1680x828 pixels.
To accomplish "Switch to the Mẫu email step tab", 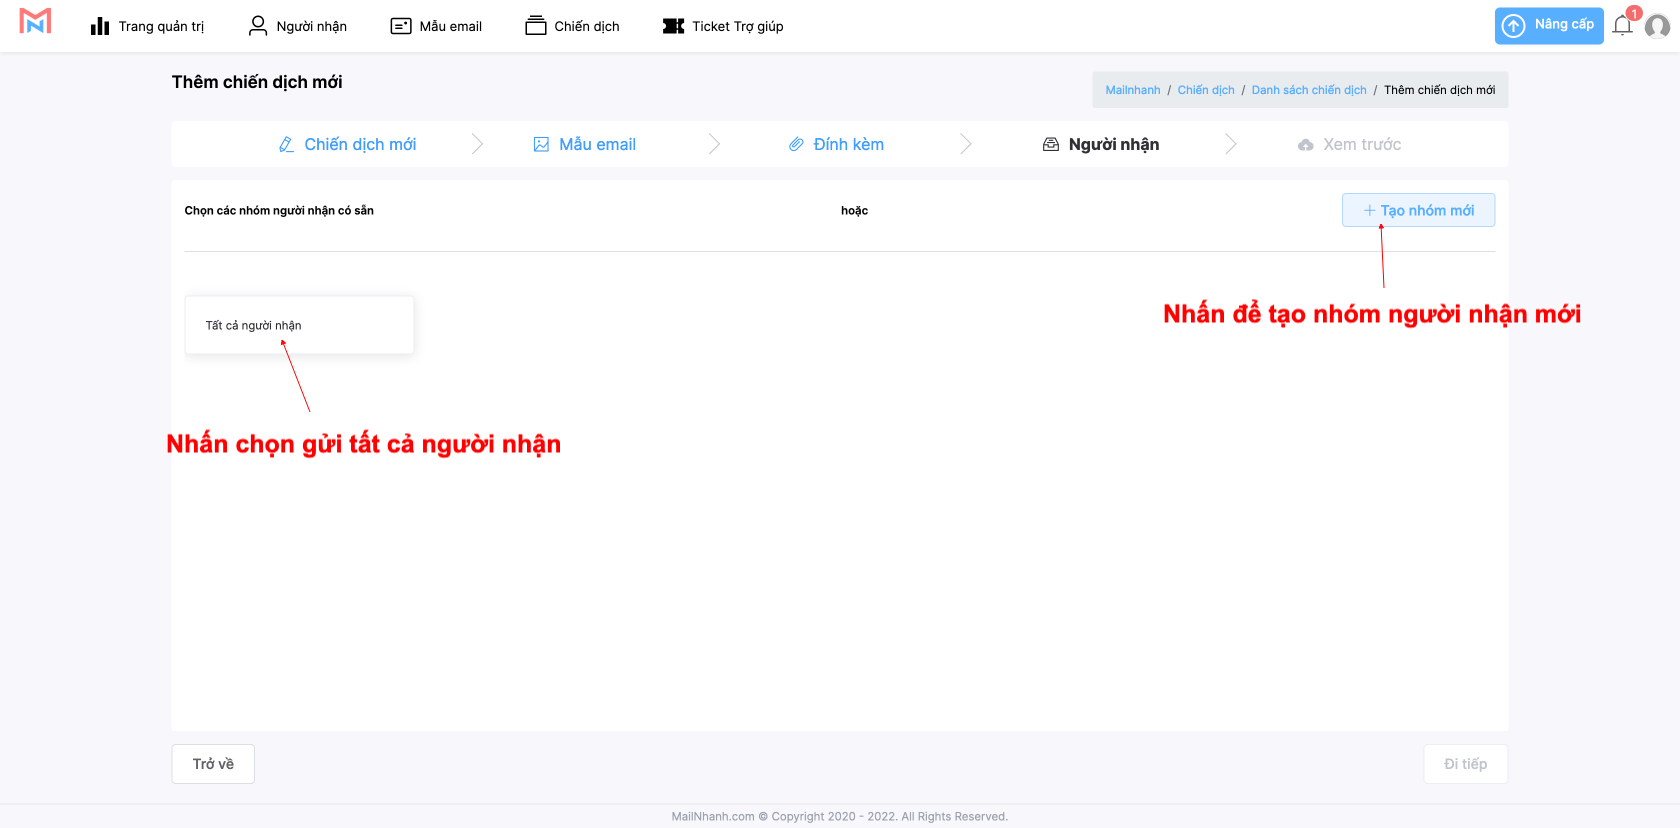I will point(585,144).
